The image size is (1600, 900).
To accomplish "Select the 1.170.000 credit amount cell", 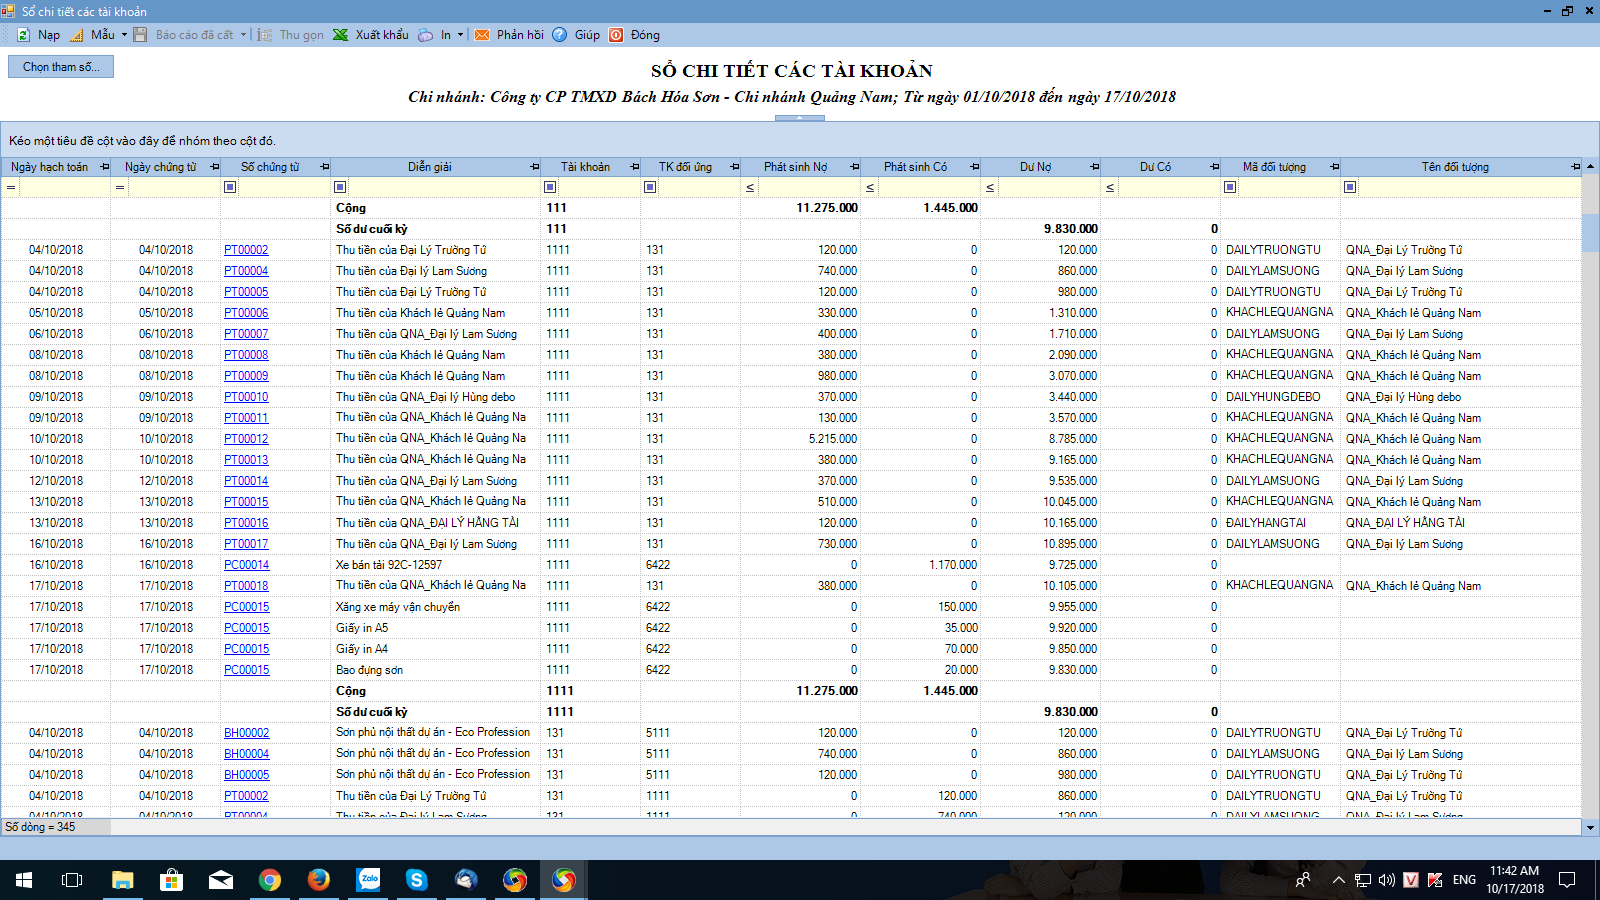I will (x=921, y=565).
